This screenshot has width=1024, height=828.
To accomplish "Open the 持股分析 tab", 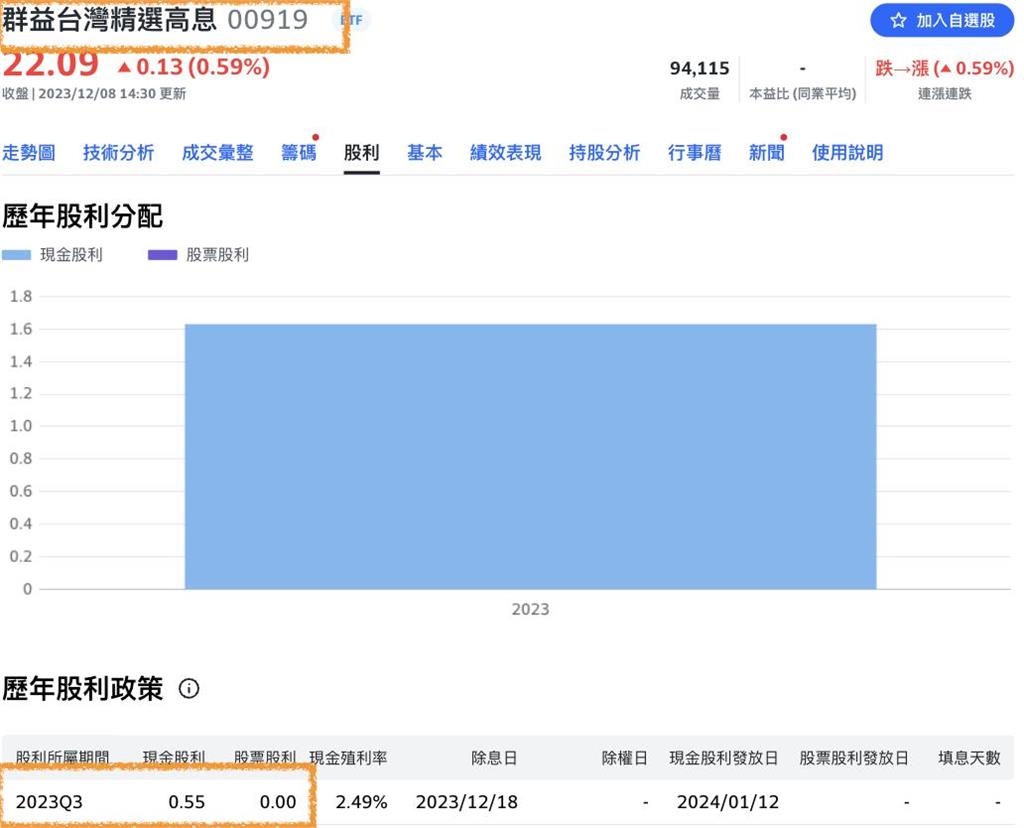I will pos(604,153).
